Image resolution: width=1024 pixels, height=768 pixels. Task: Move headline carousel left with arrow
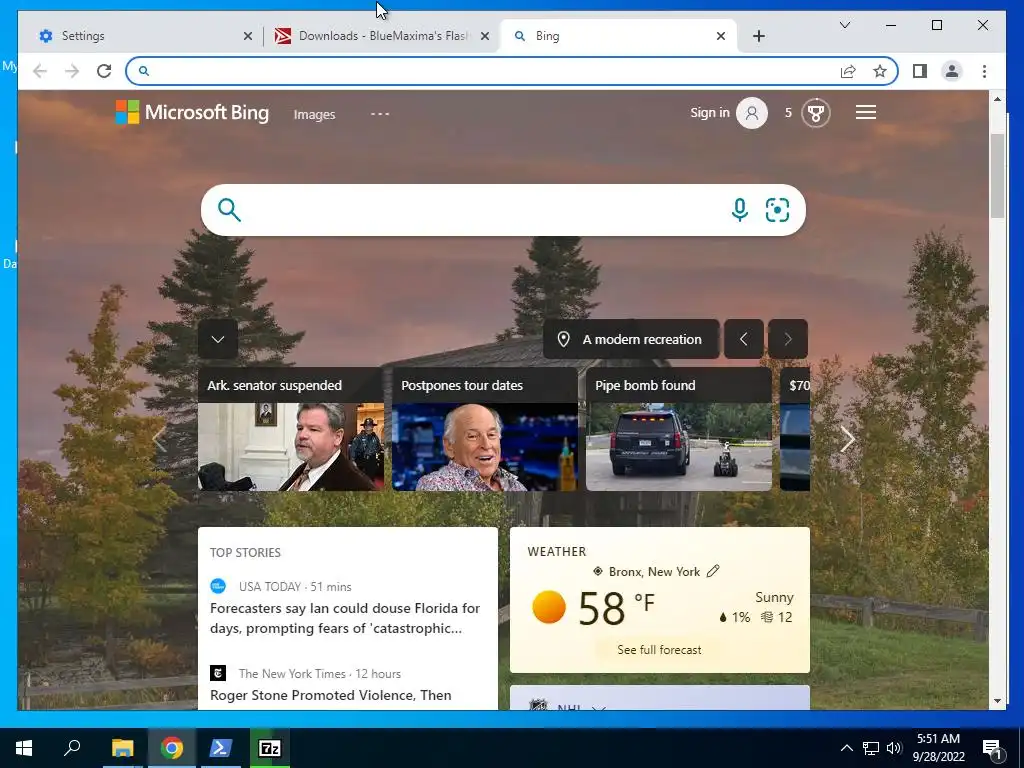click(x=159, y=440)
